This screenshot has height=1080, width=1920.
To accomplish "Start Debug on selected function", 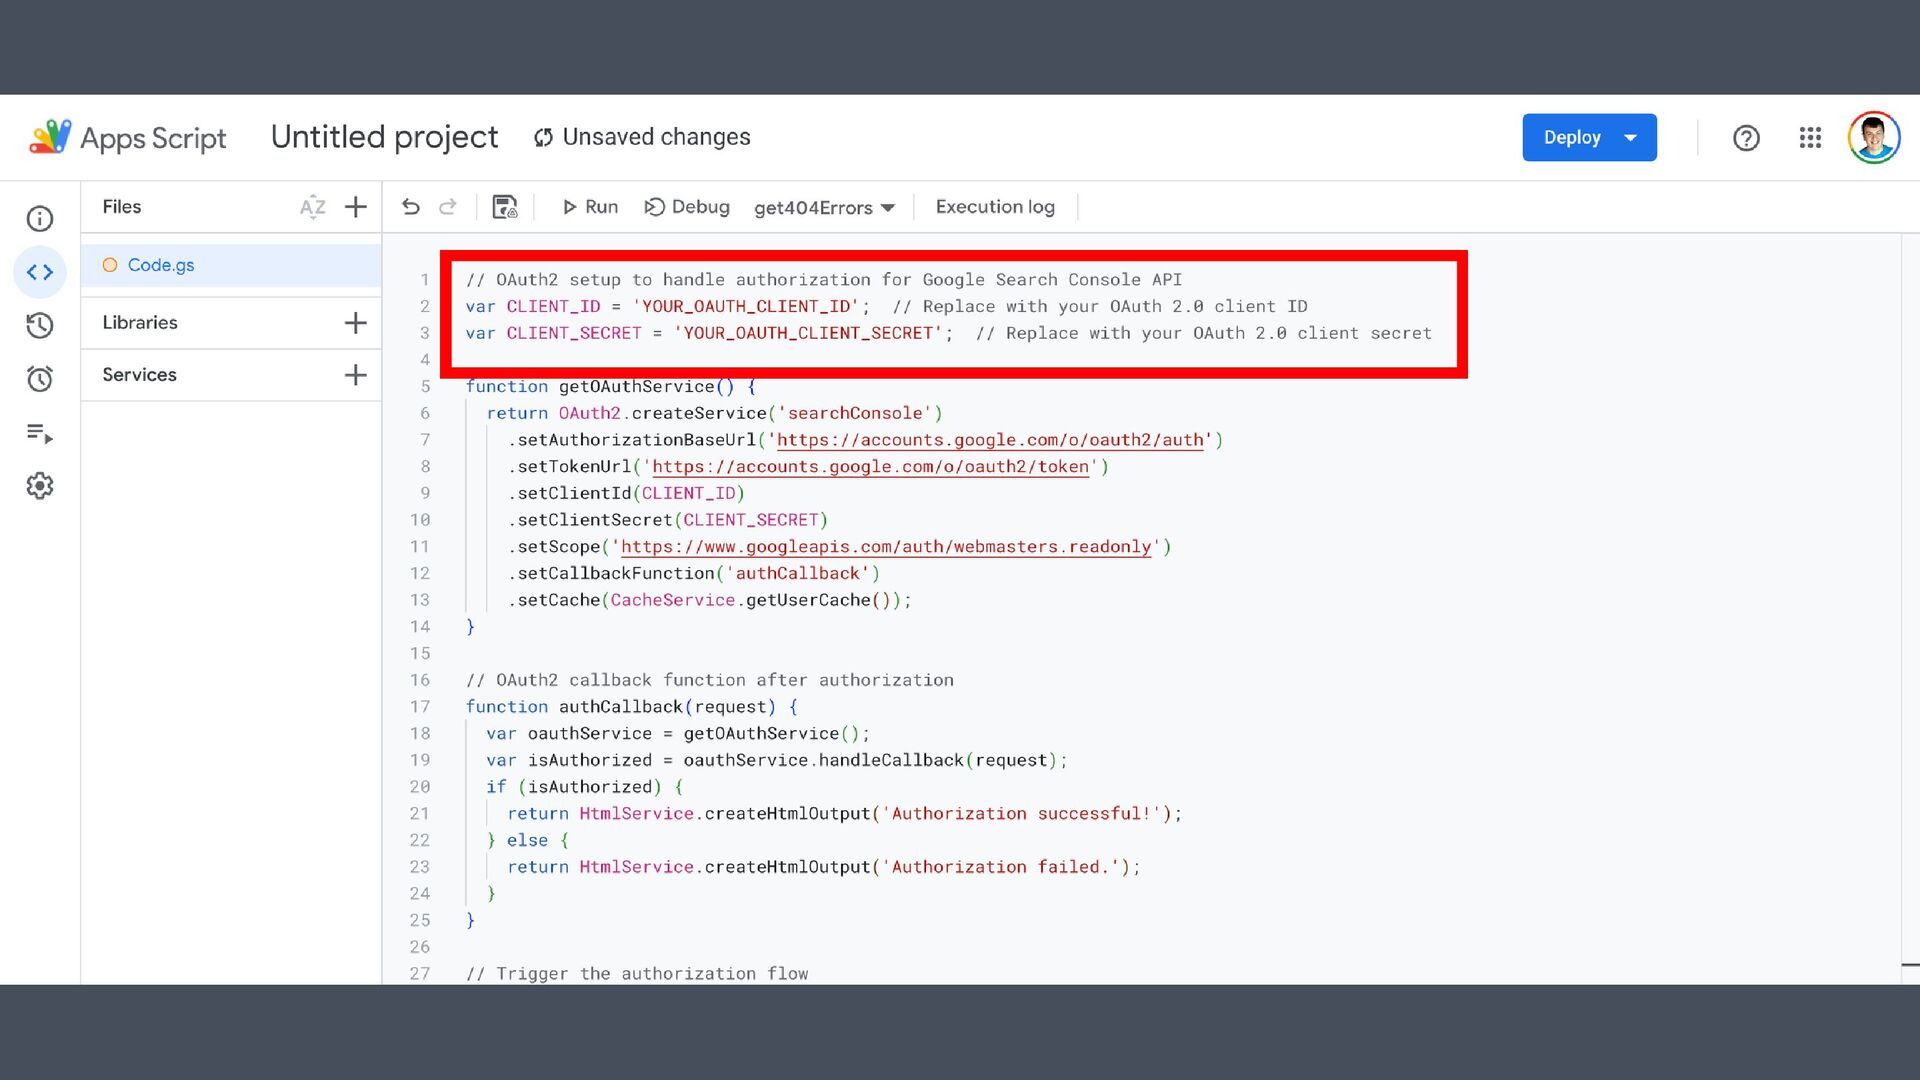I will tap(687, 207).
